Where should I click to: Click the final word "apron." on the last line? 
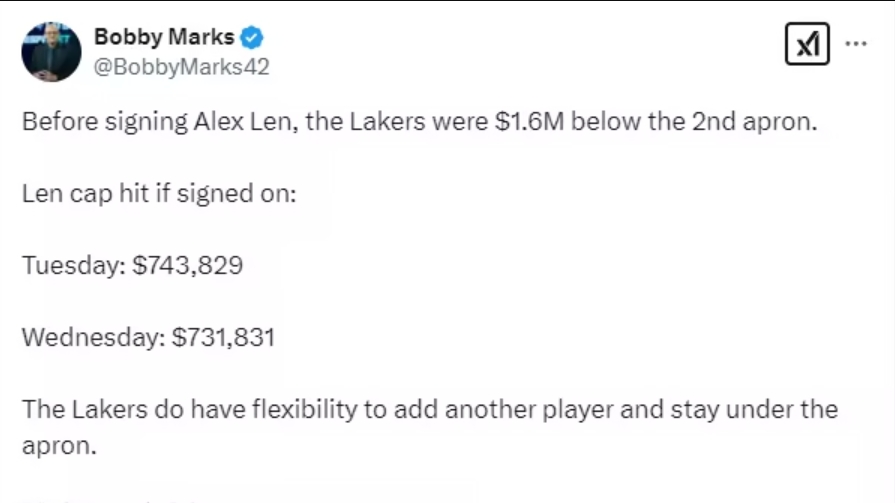pos(59,445)
